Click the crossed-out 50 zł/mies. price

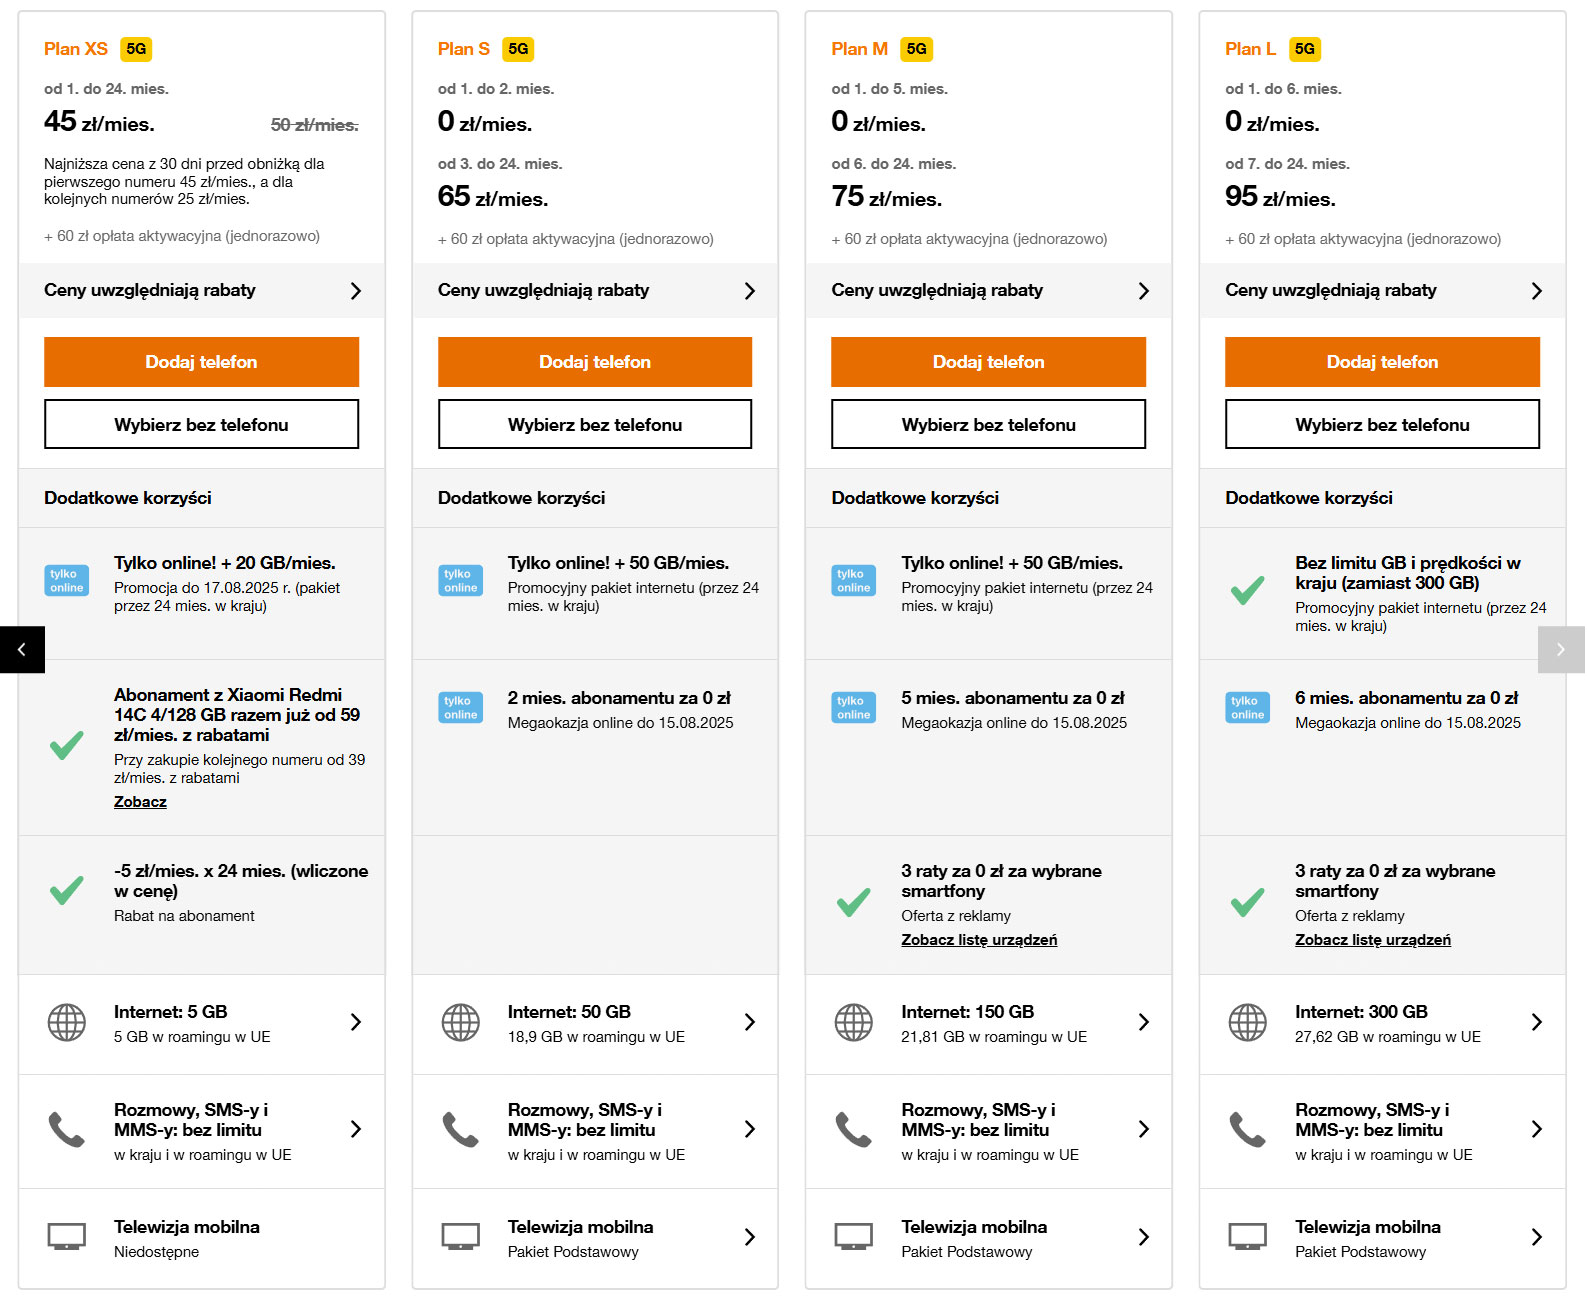[314, 125]
